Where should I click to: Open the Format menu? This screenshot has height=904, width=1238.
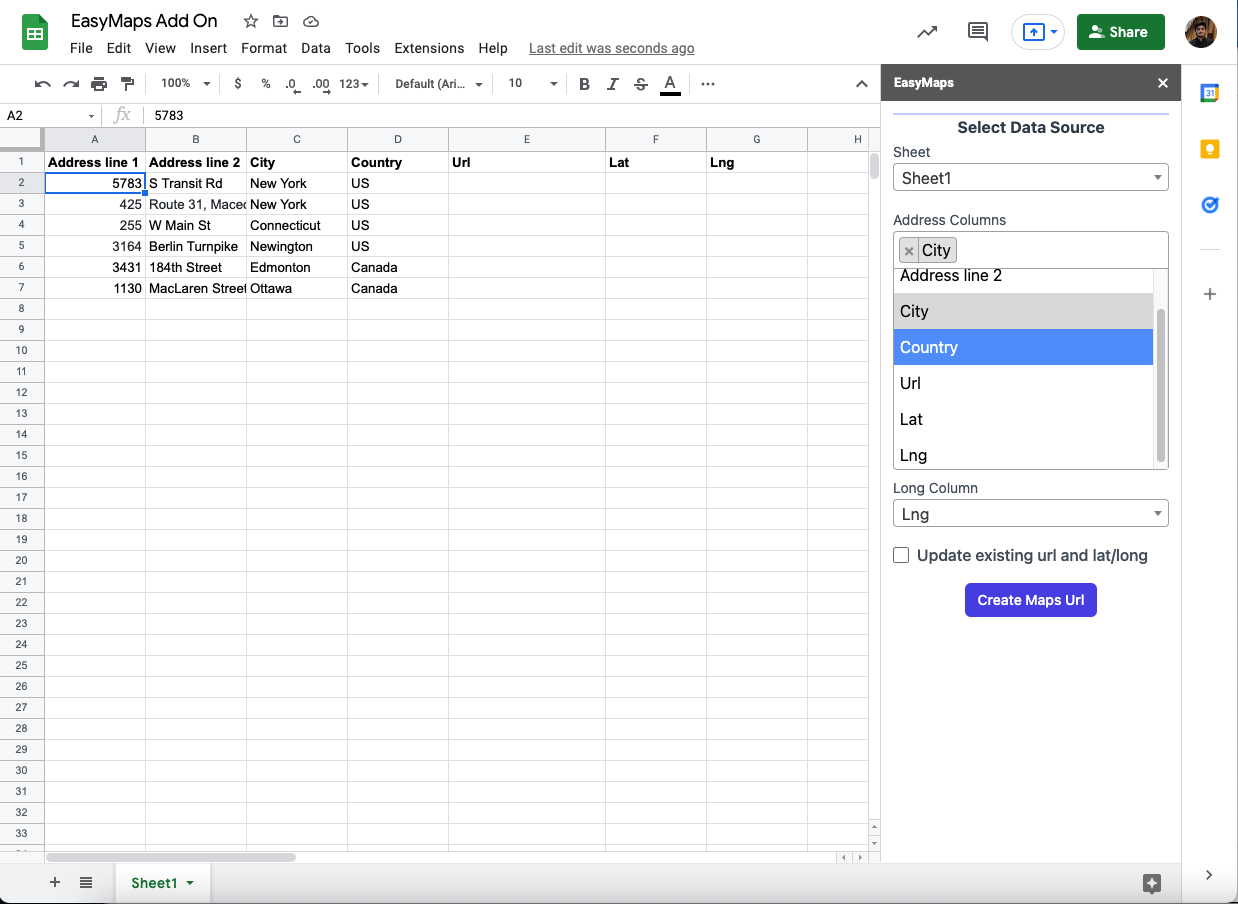click(x=264, y=48)
